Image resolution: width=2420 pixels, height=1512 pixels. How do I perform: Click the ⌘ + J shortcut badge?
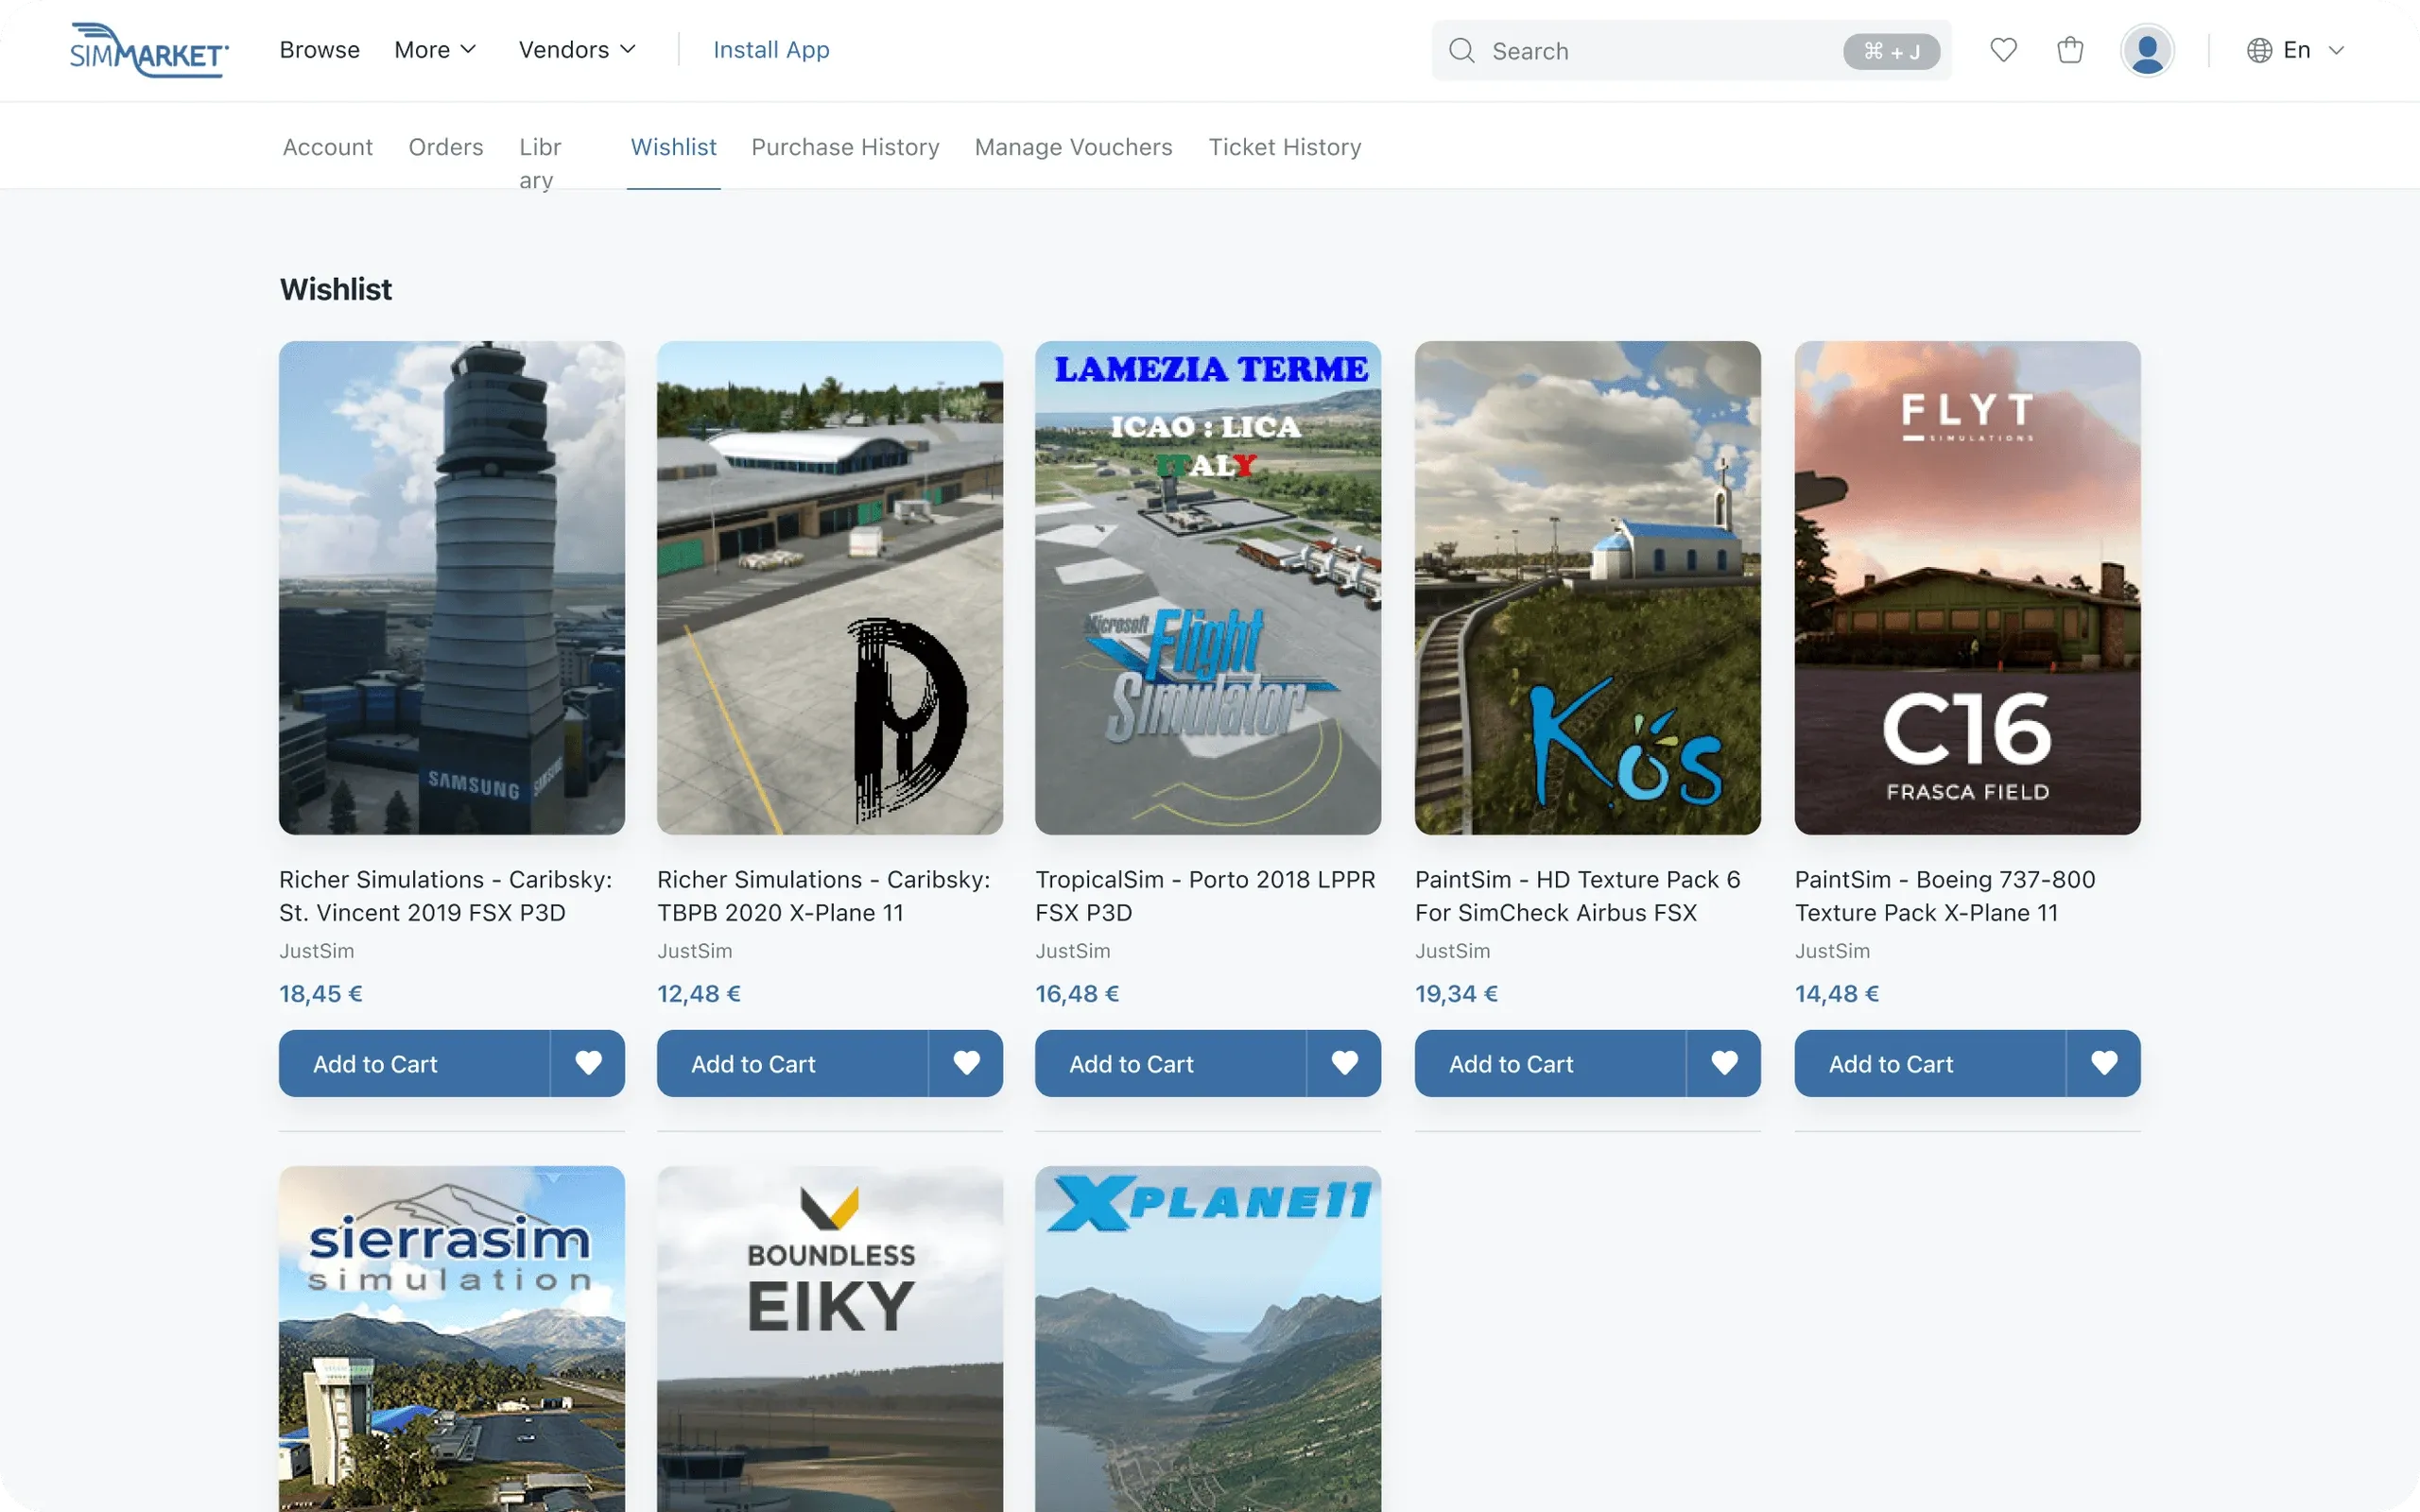1891,51
